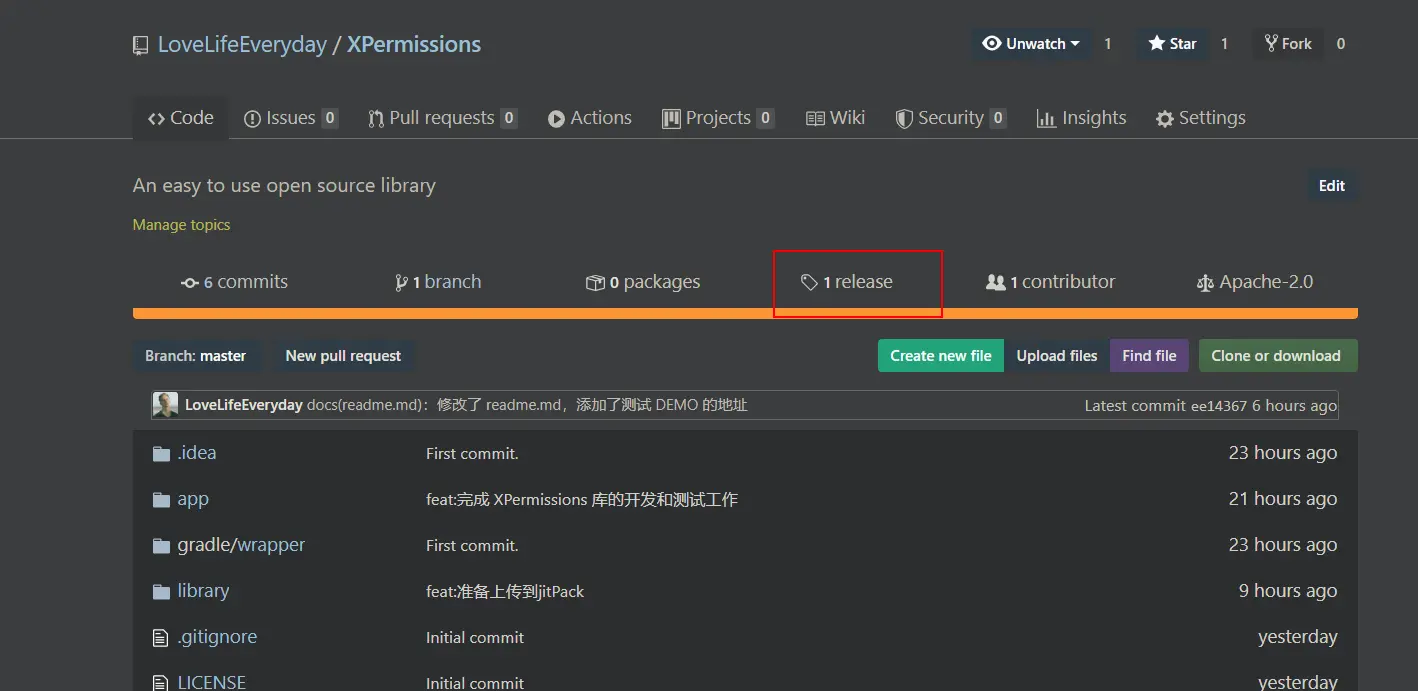Open the .idea row First commit. message

click(472, 454)
